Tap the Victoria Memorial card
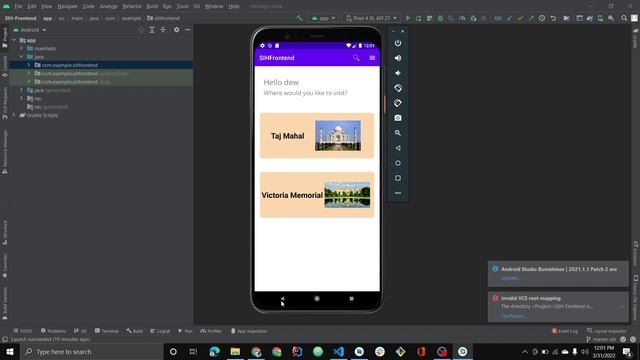 317,195
